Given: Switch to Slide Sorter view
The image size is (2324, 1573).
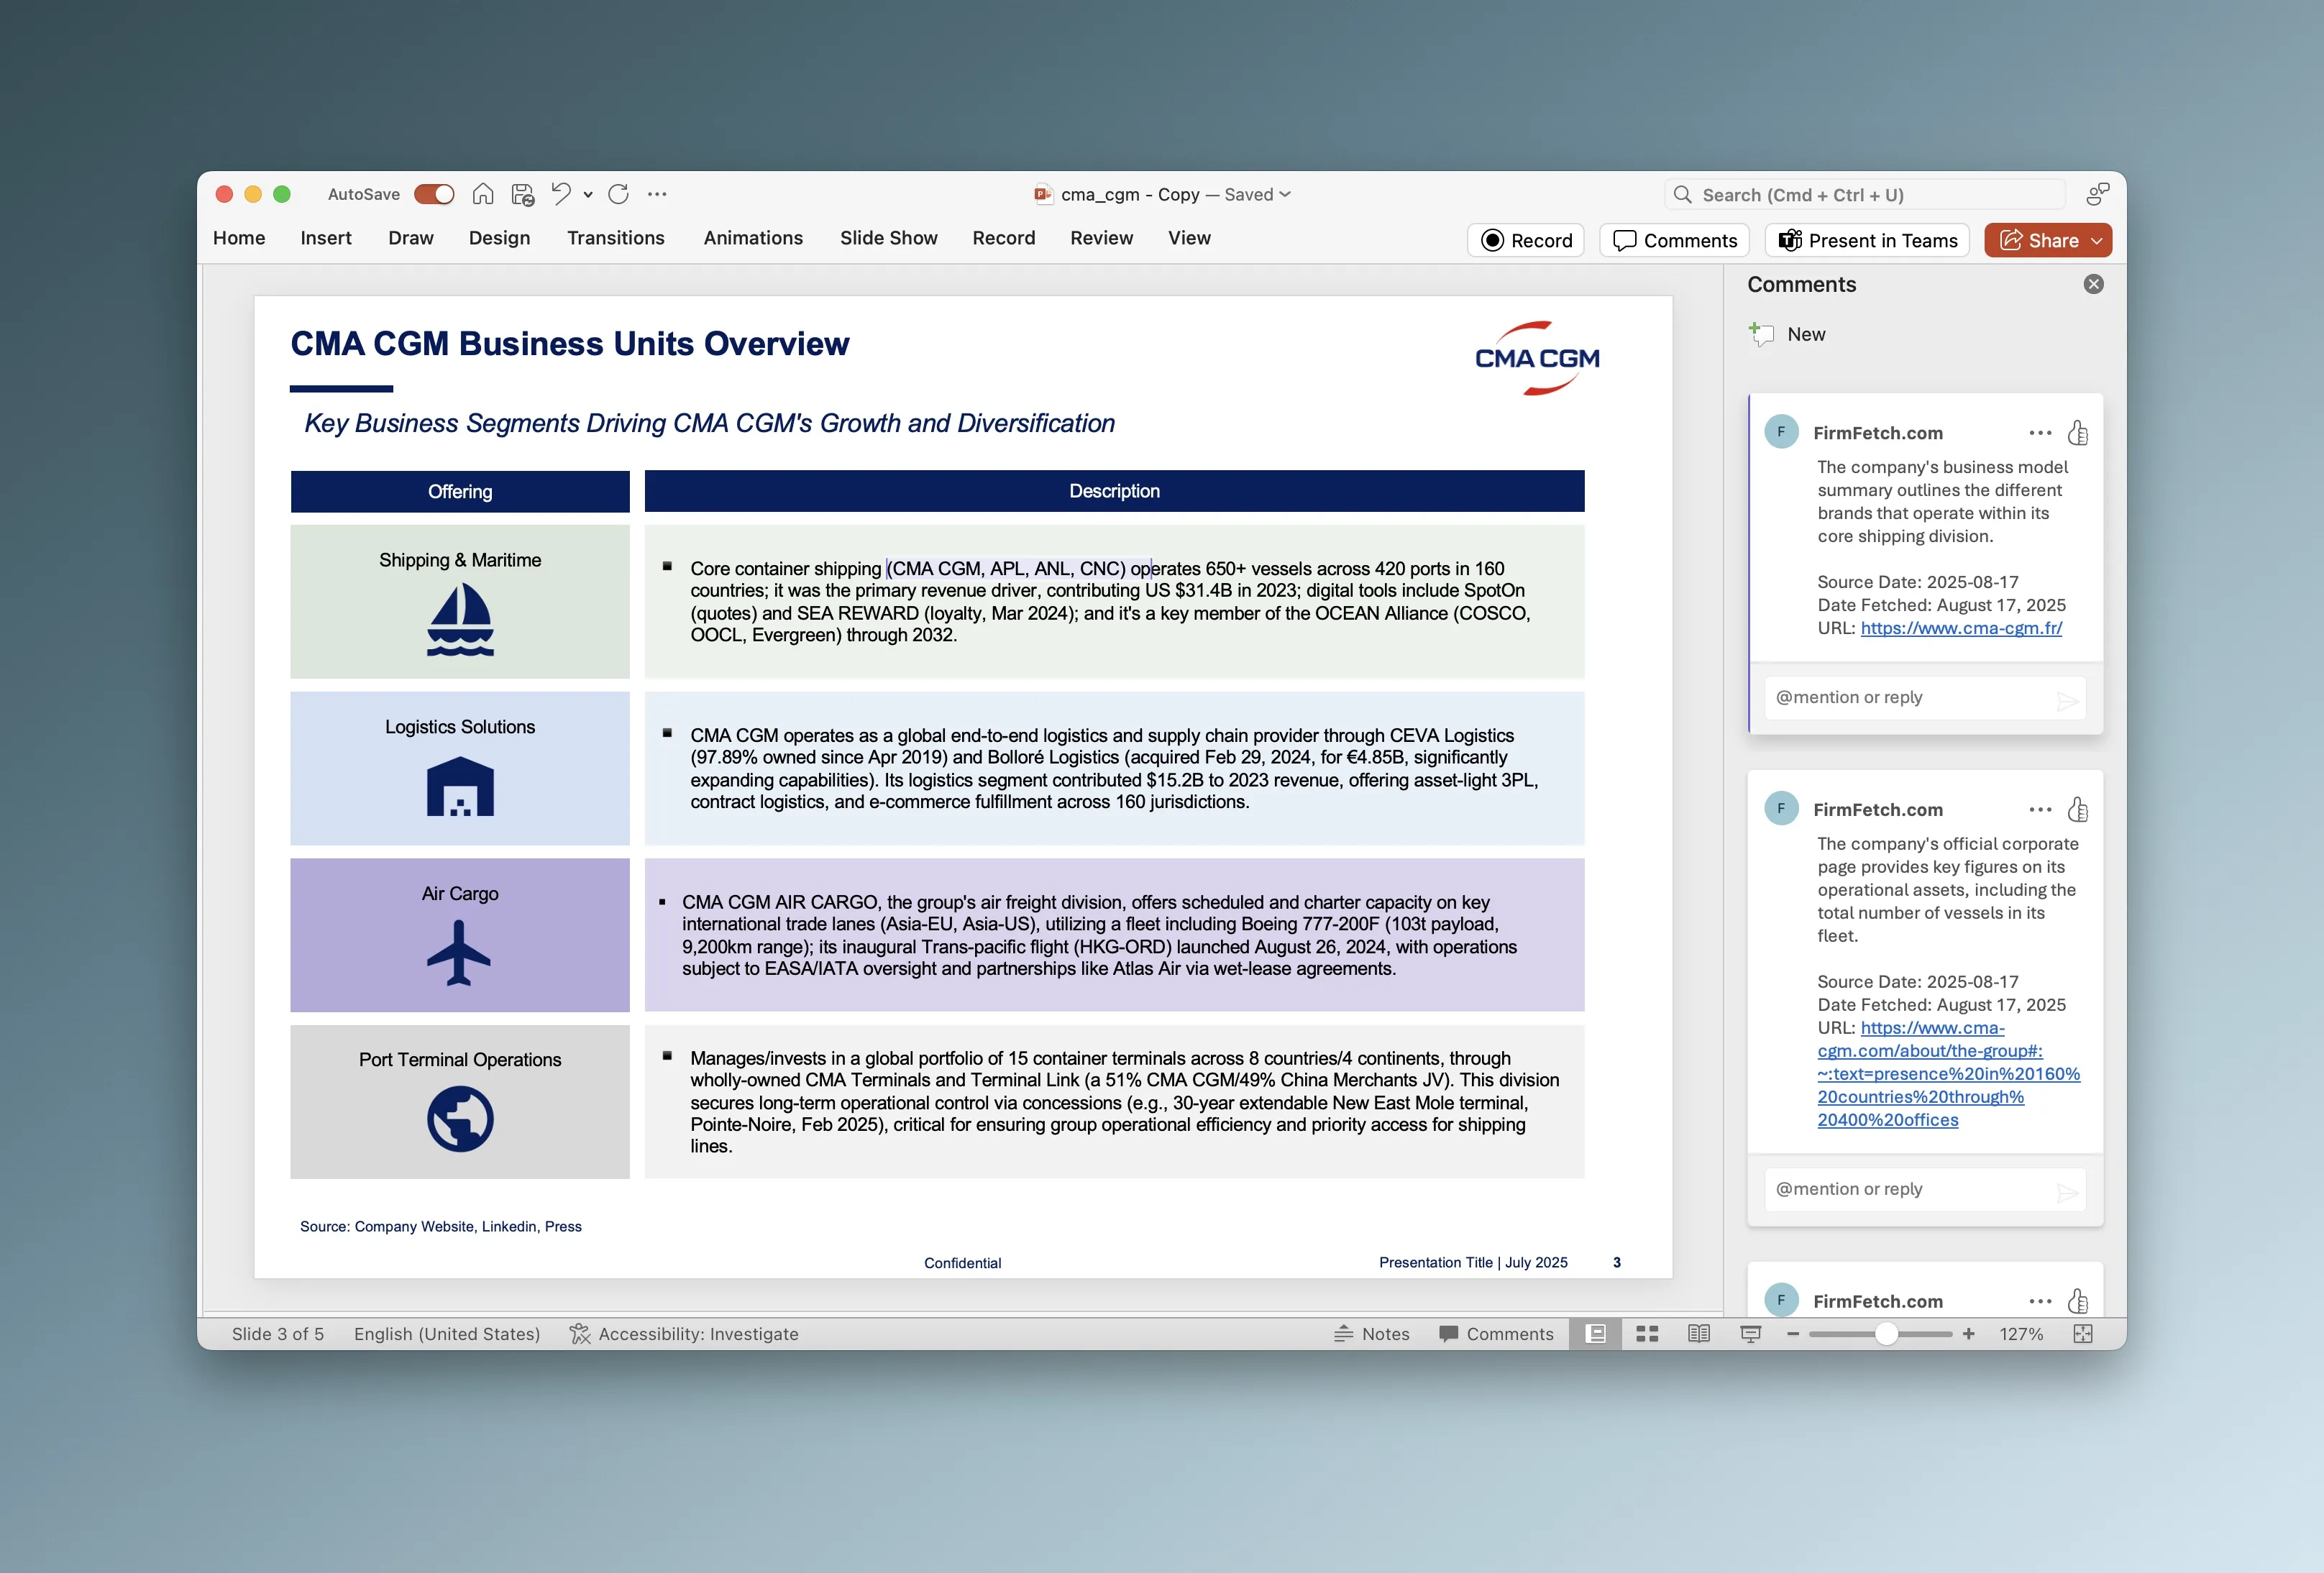Looking at the screenshot, I should point(1647,1334).
